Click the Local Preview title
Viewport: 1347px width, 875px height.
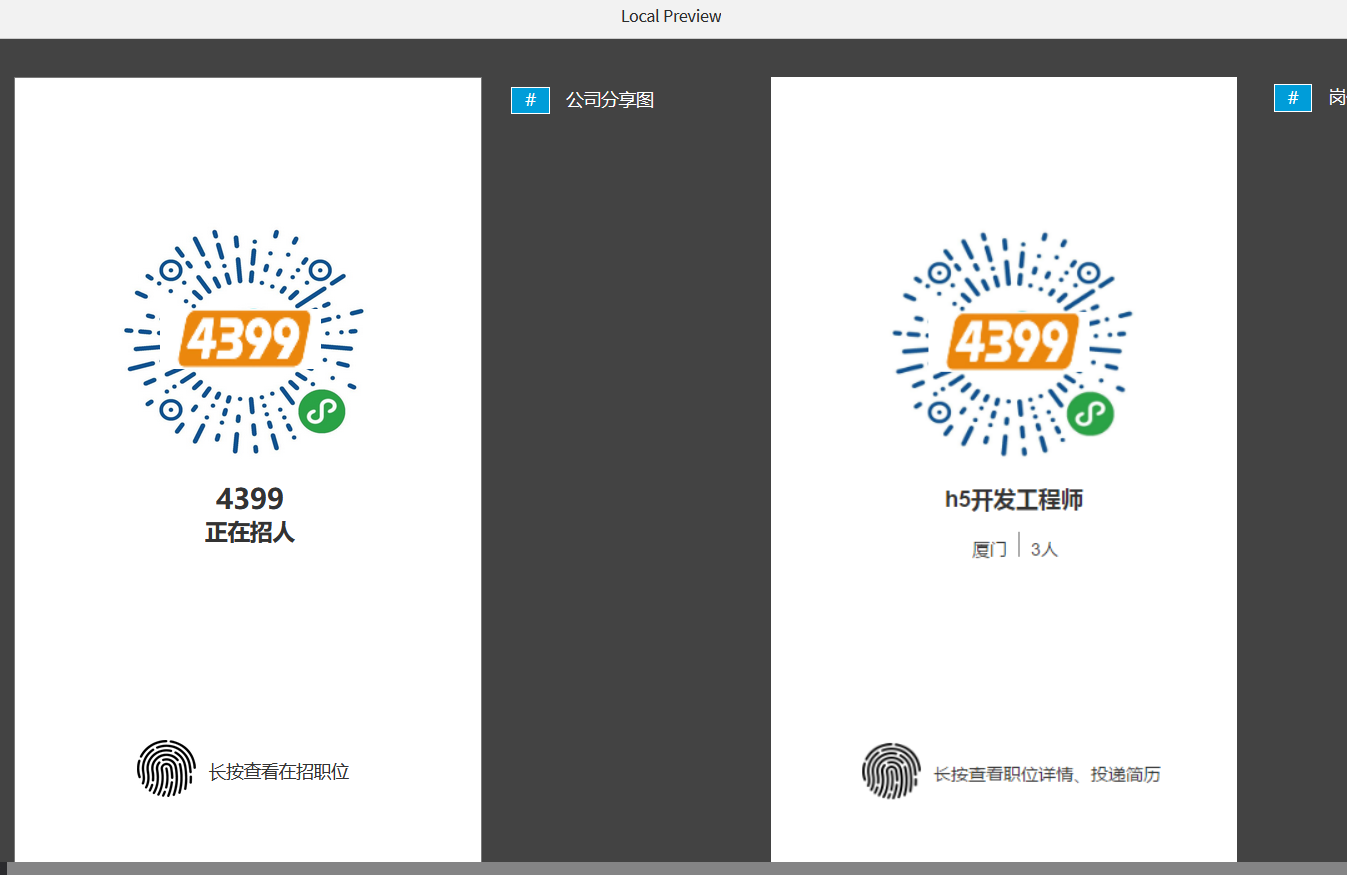671,16
